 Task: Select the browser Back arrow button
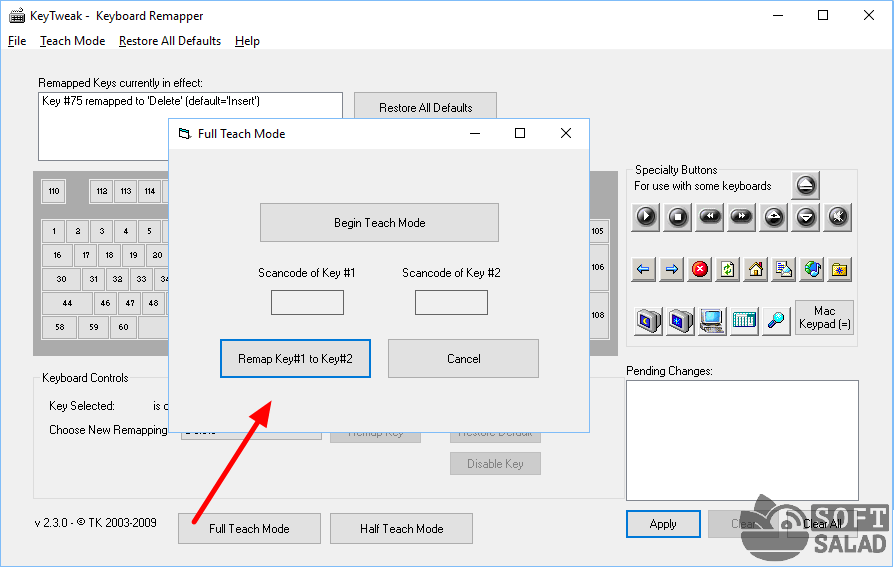coord(644,269)
